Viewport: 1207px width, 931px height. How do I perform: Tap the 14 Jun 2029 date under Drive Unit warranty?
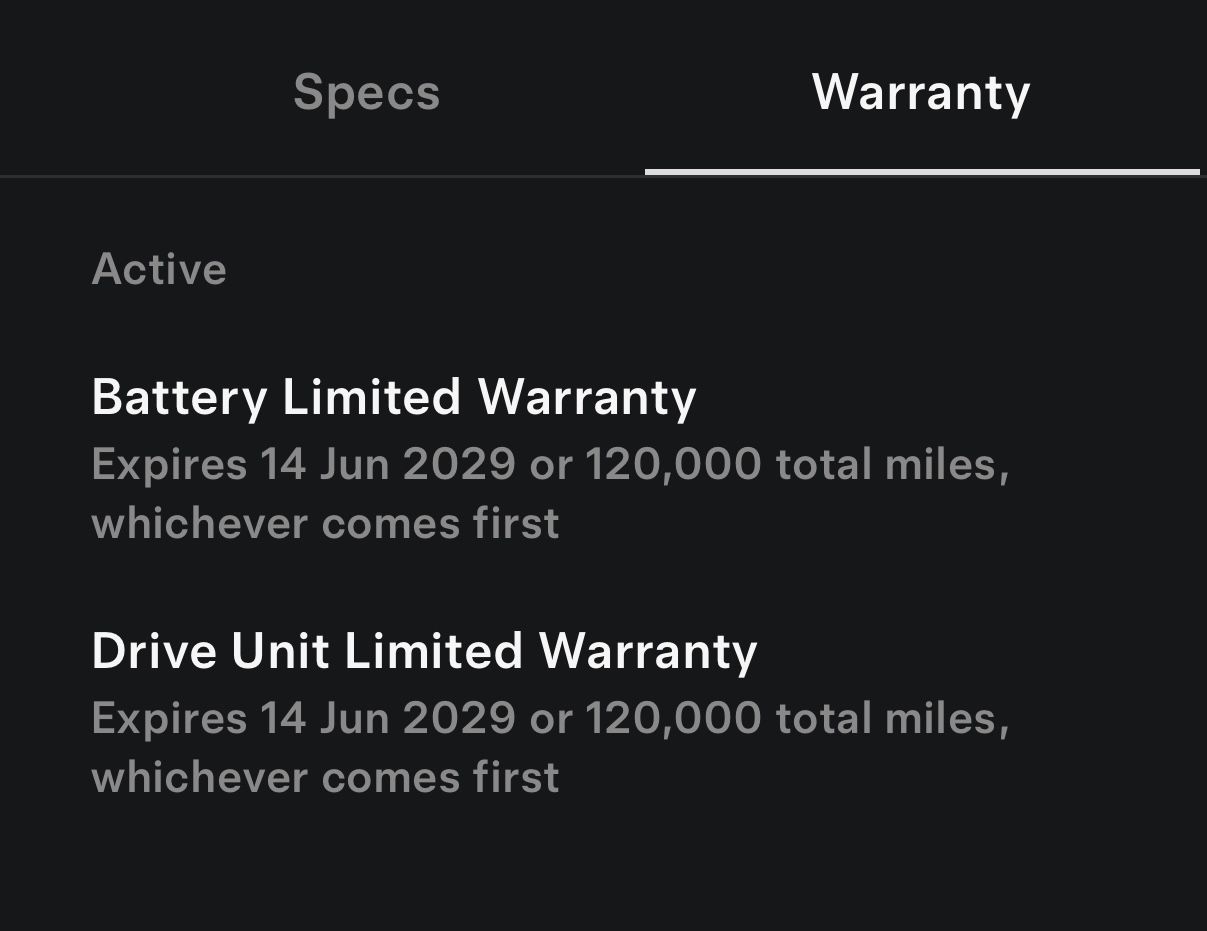(388, 718)
